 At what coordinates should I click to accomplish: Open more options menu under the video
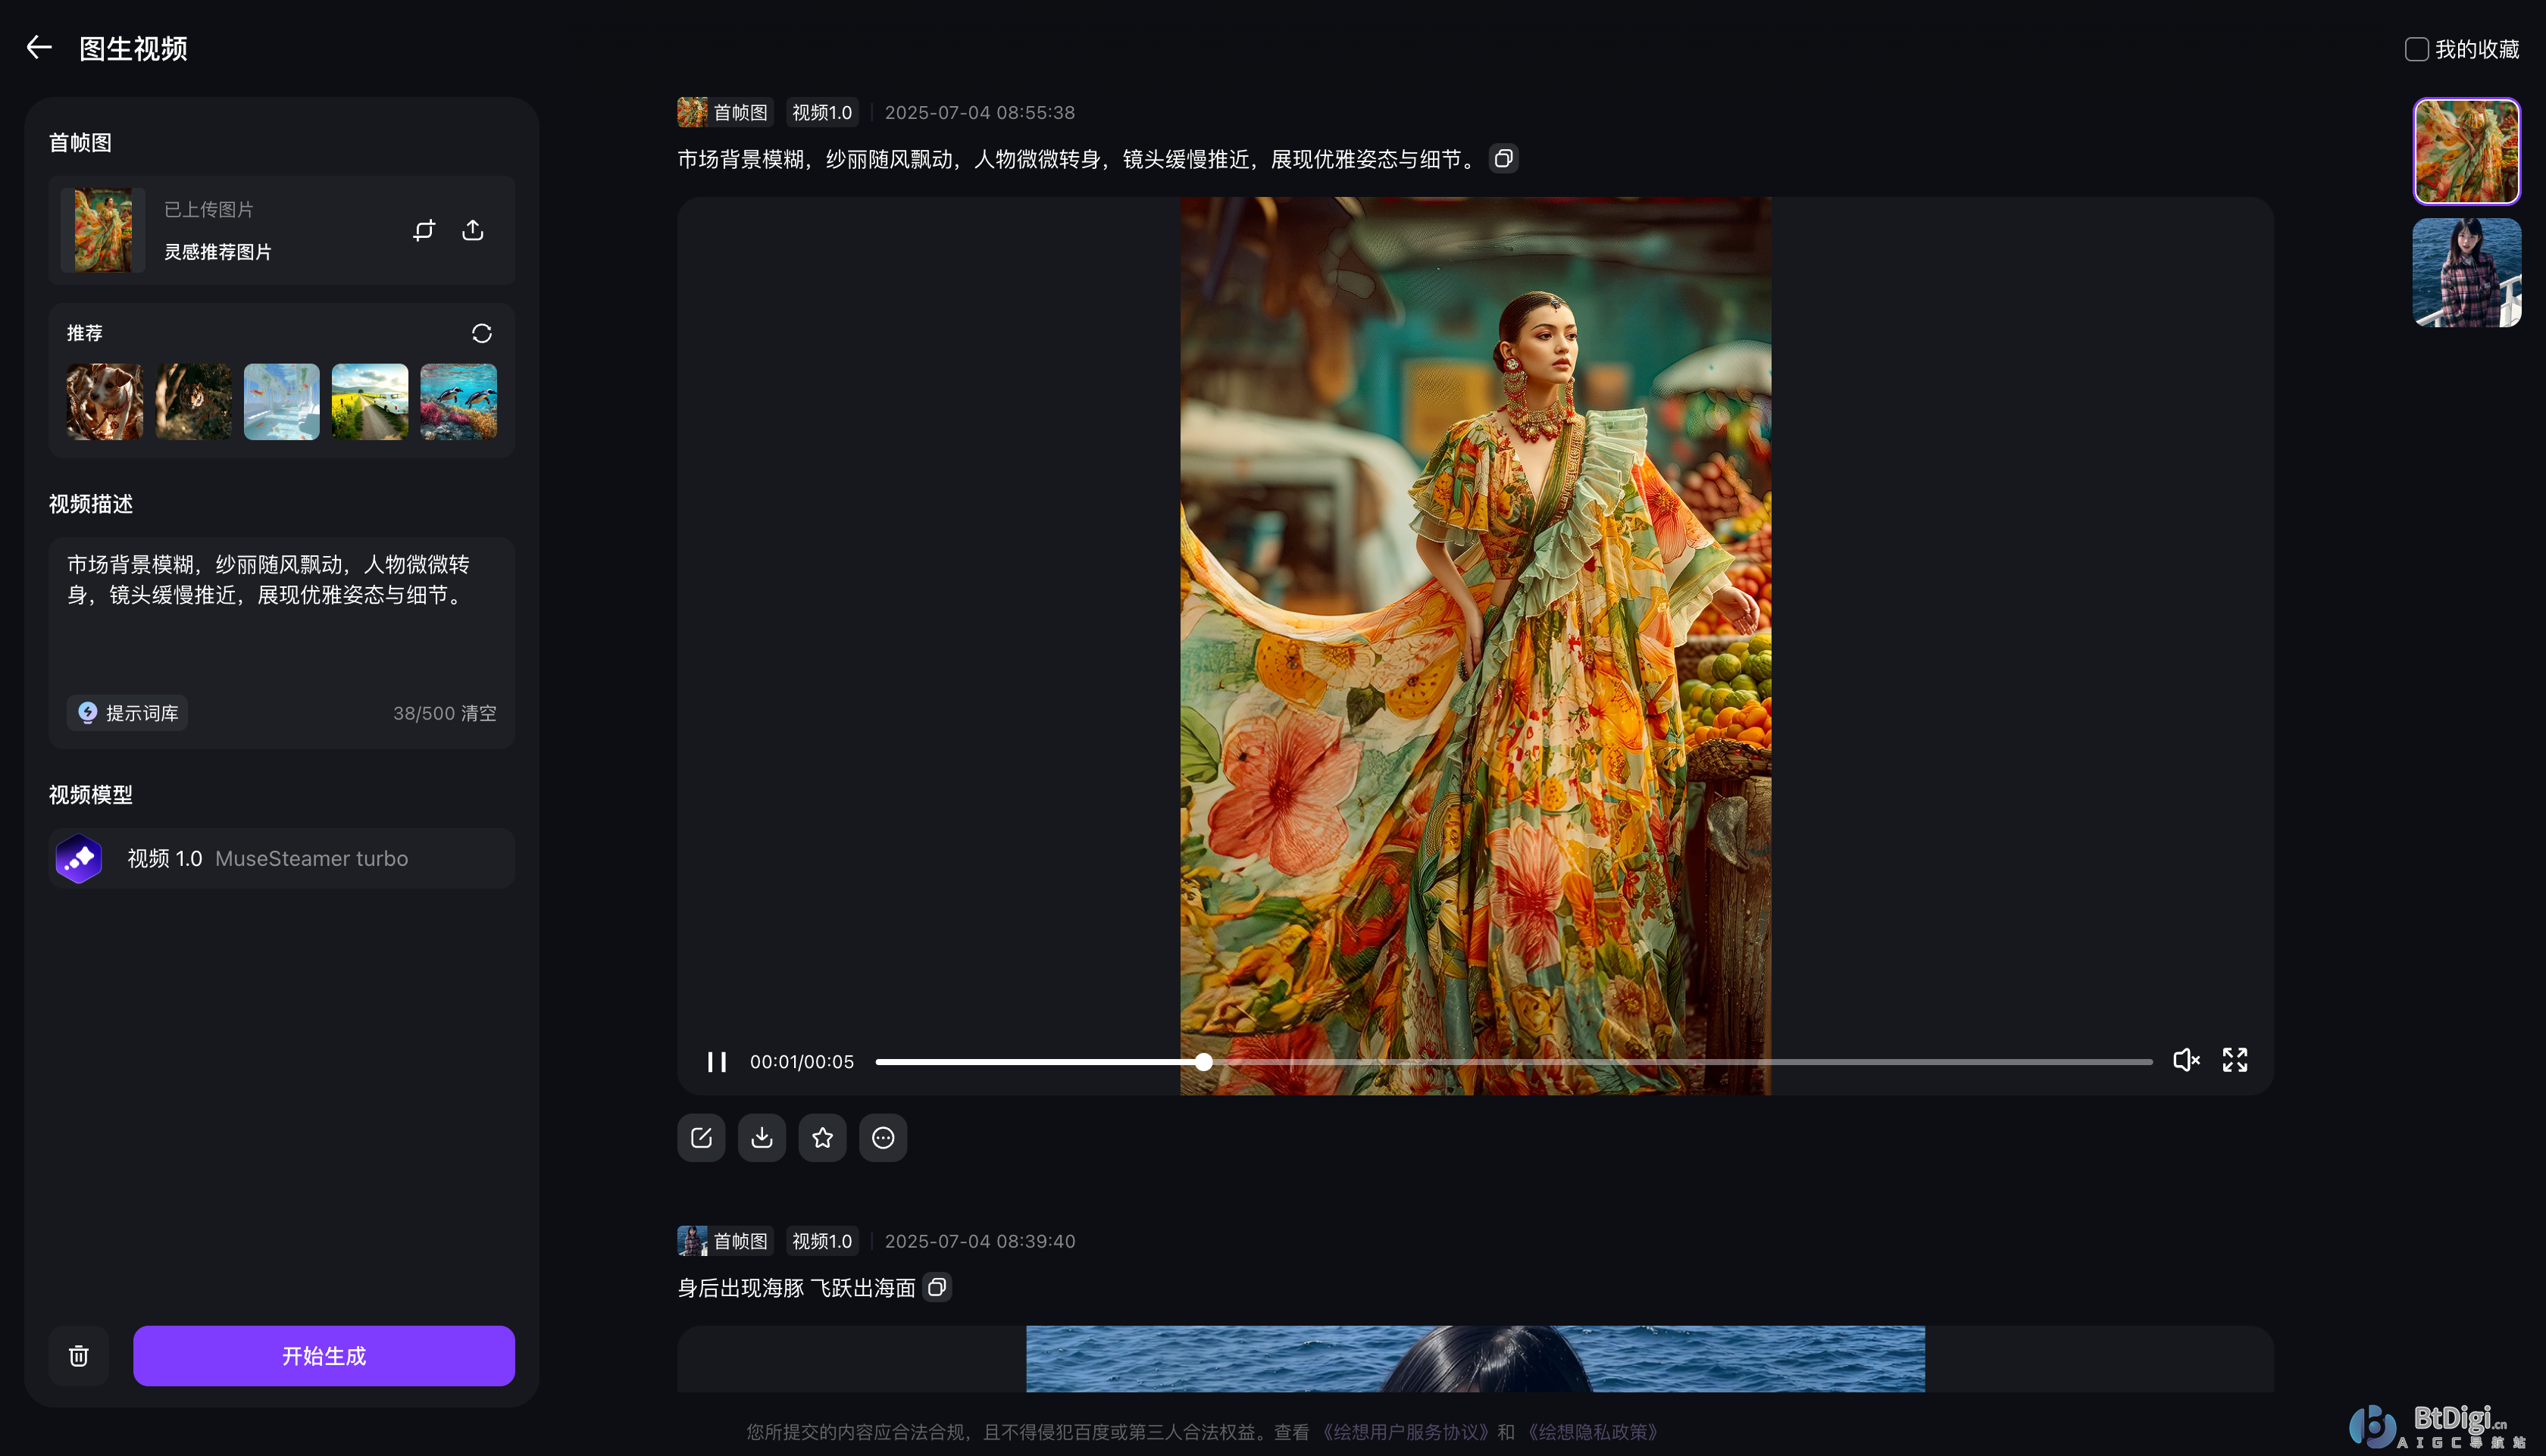pos(882,1137)
